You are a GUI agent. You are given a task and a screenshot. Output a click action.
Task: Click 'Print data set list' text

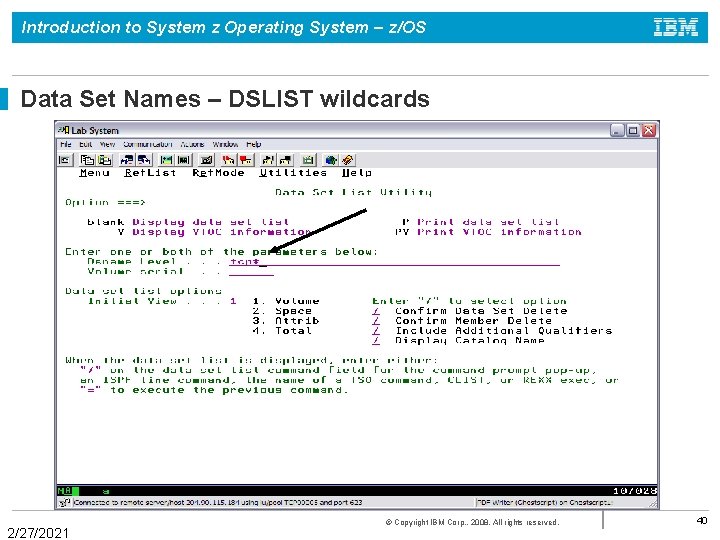488,222
